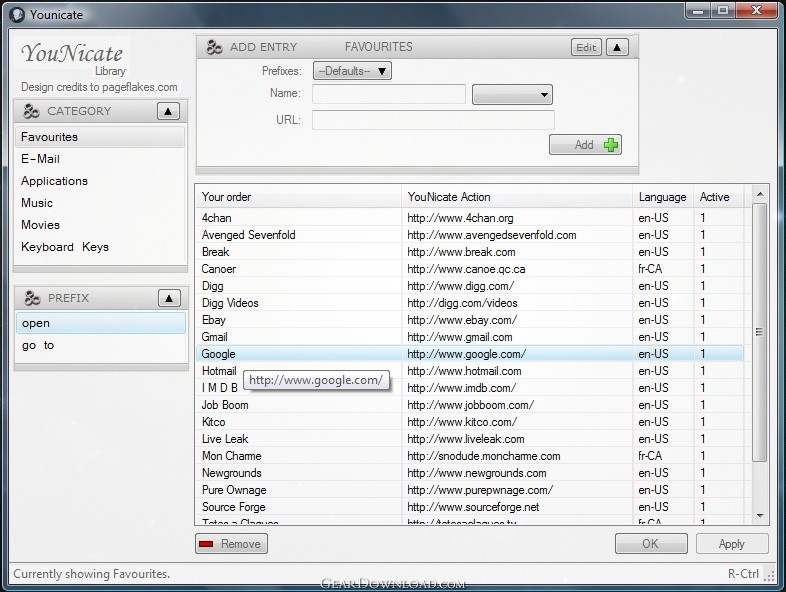Sort by the YouNicate Action column header

click(x=517, y=197)
